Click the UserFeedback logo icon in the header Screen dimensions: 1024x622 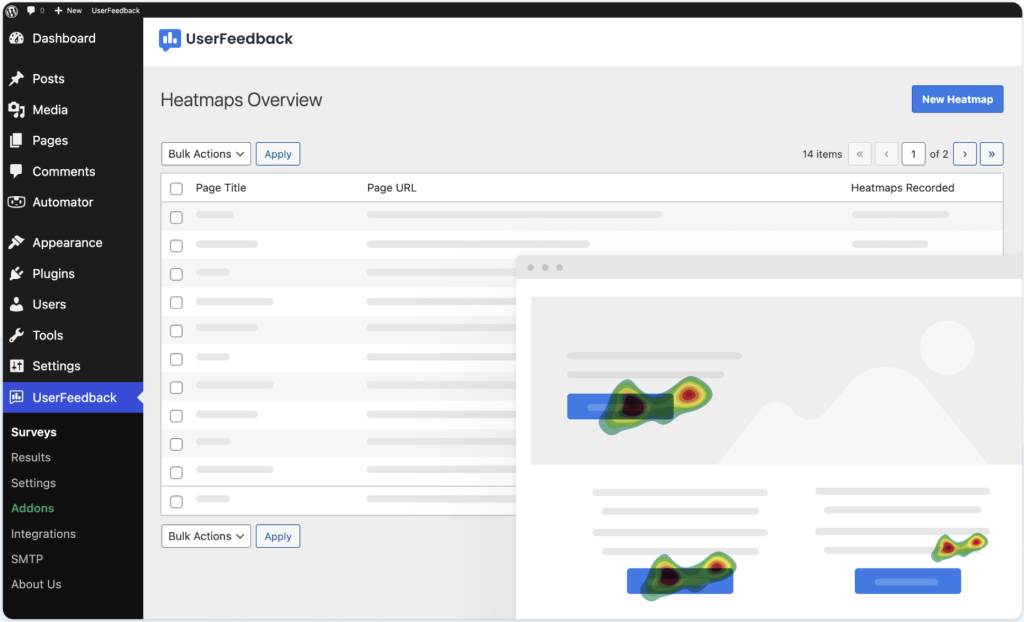point(168,39)
